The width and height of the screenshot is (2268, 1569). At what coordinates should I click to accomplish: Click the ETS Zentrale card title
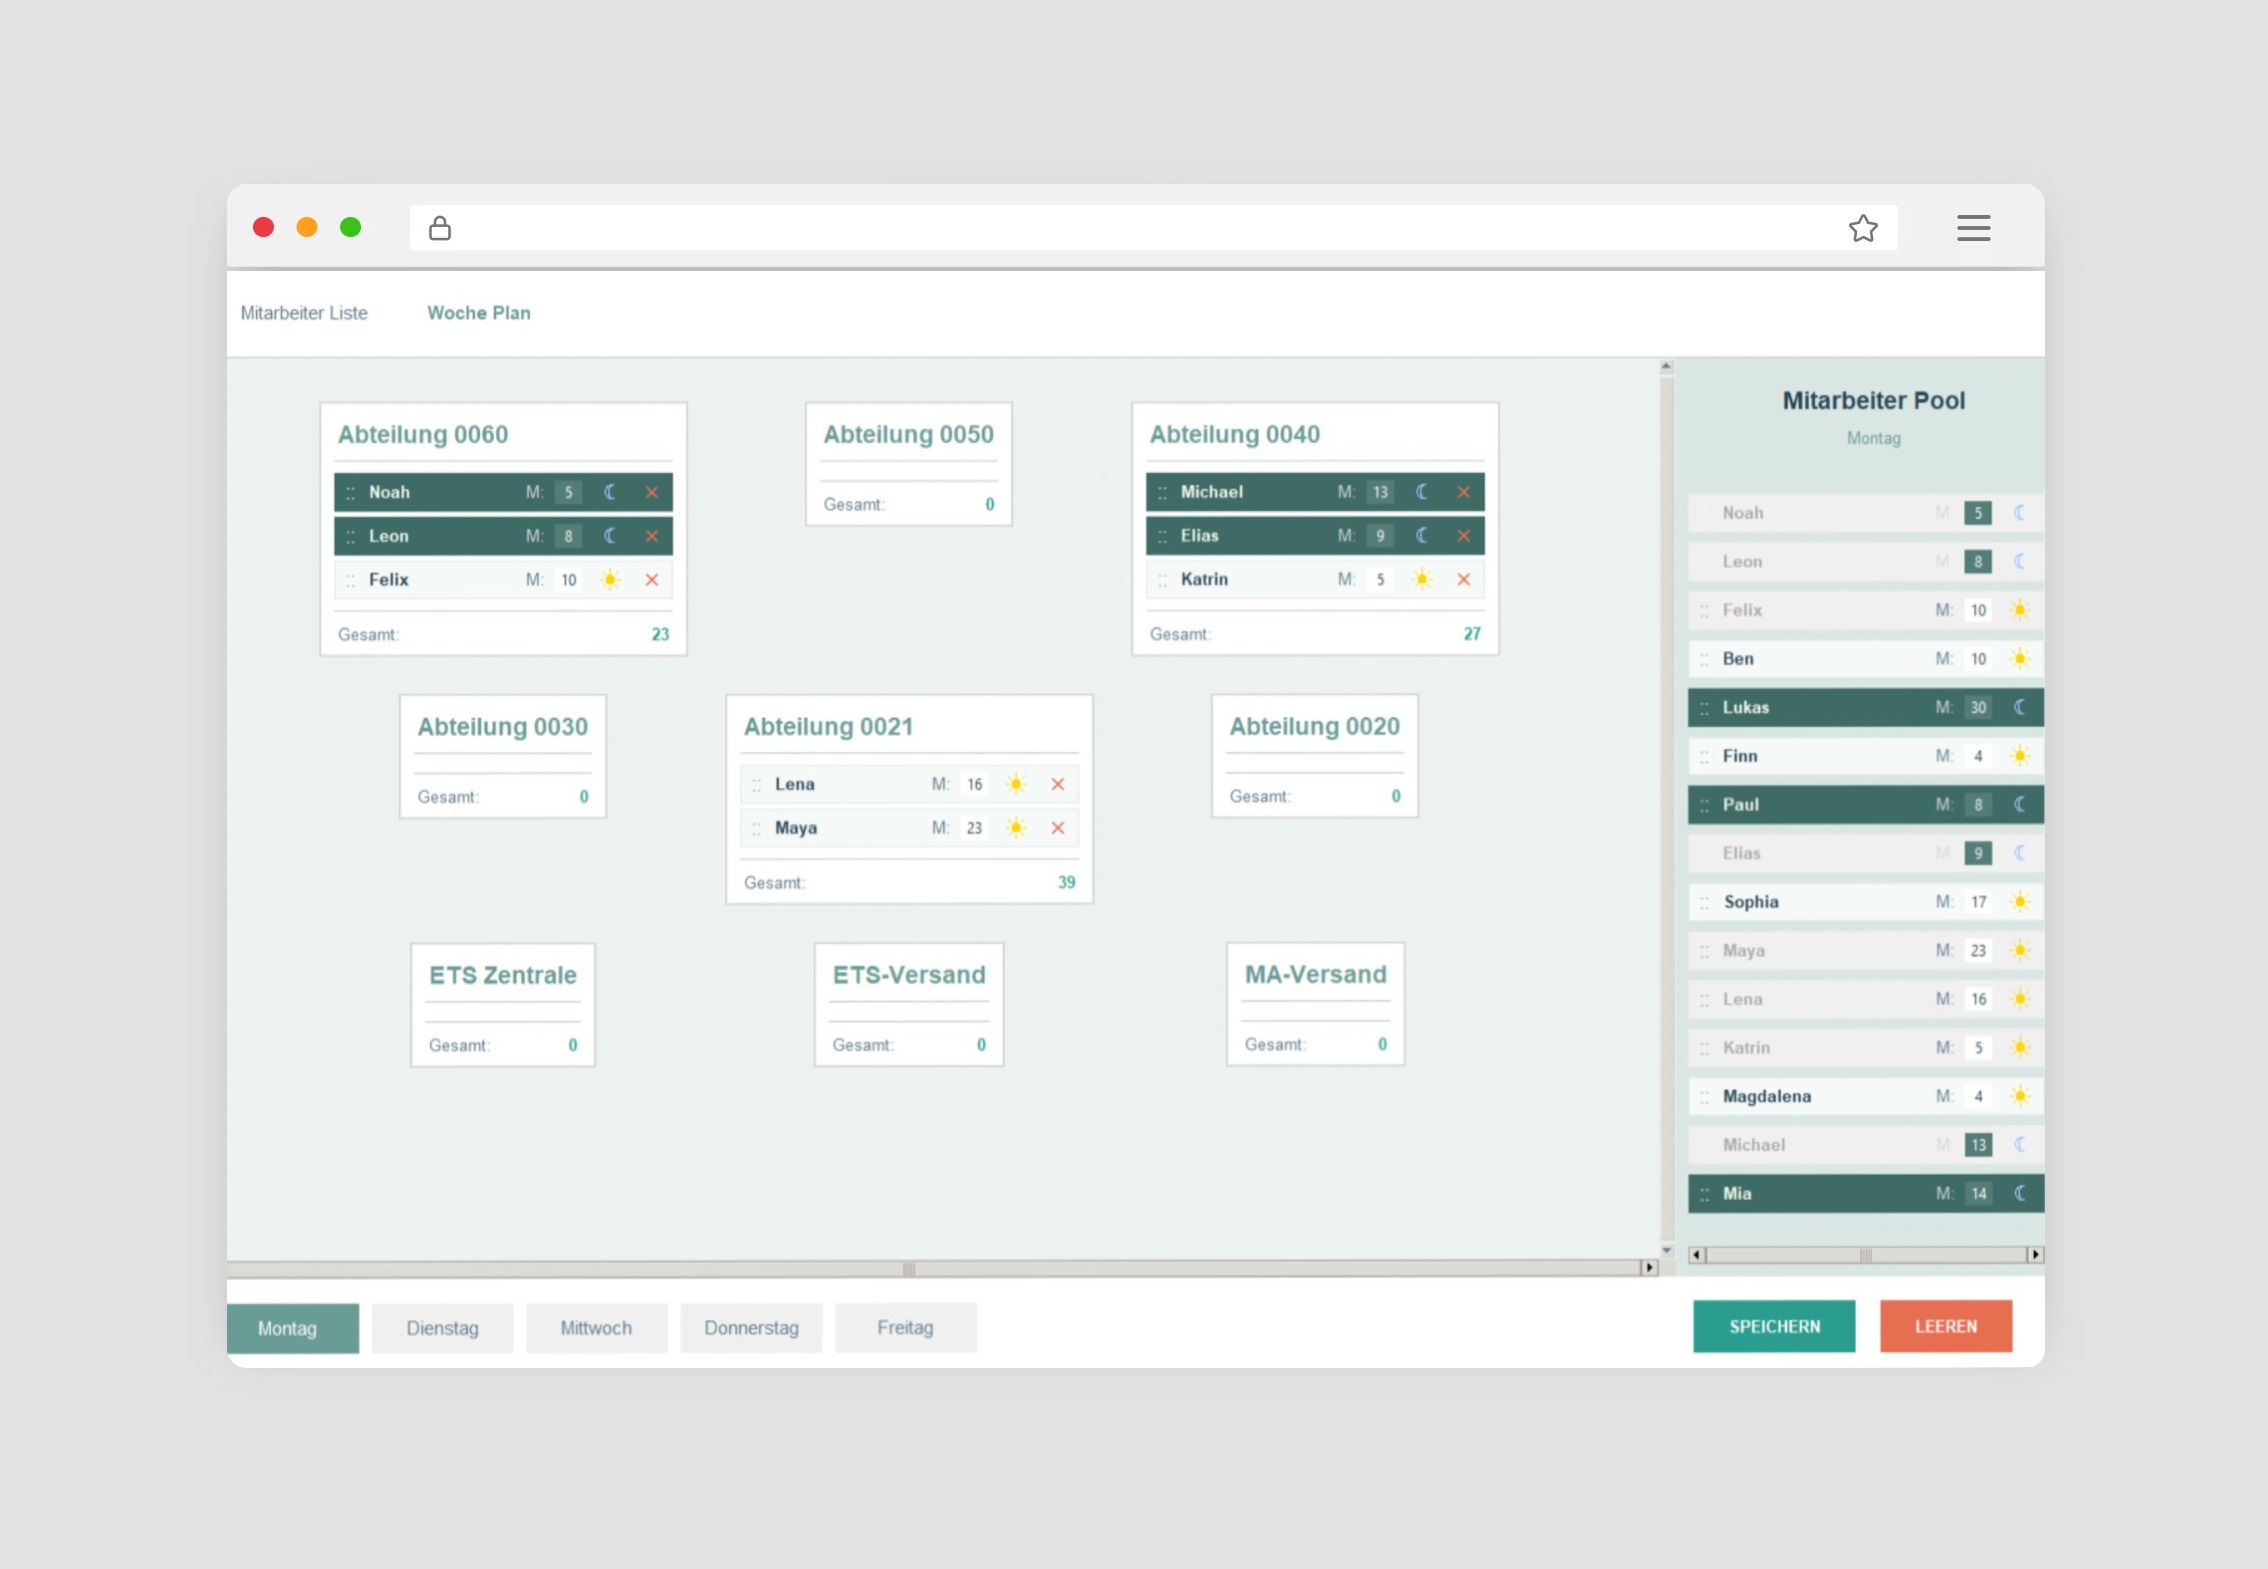pos(503,975)
